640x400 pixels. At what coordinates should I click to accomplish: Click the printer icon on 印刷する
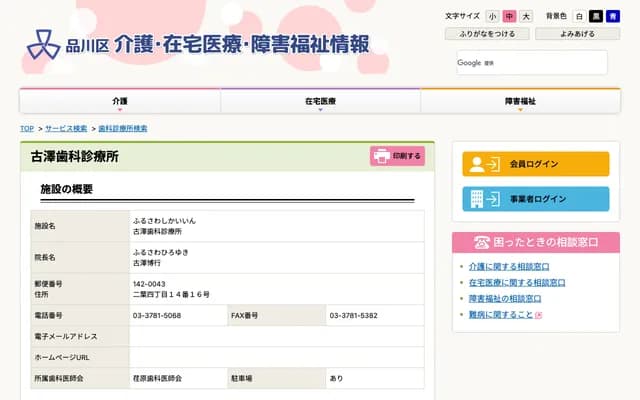point(381,156)
